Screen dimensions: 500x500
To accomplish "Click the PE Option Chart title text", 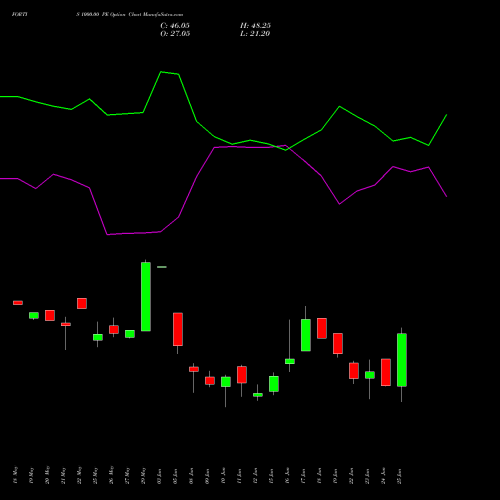I will click(x=122, y=15).
